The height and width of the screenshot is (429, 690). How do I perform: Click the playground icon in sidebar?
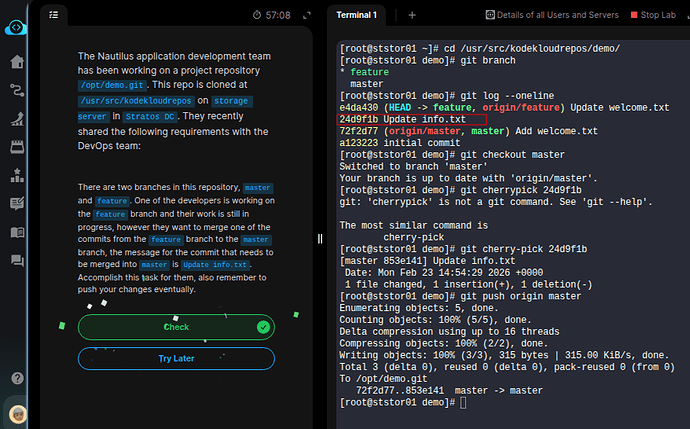[17, 118]
